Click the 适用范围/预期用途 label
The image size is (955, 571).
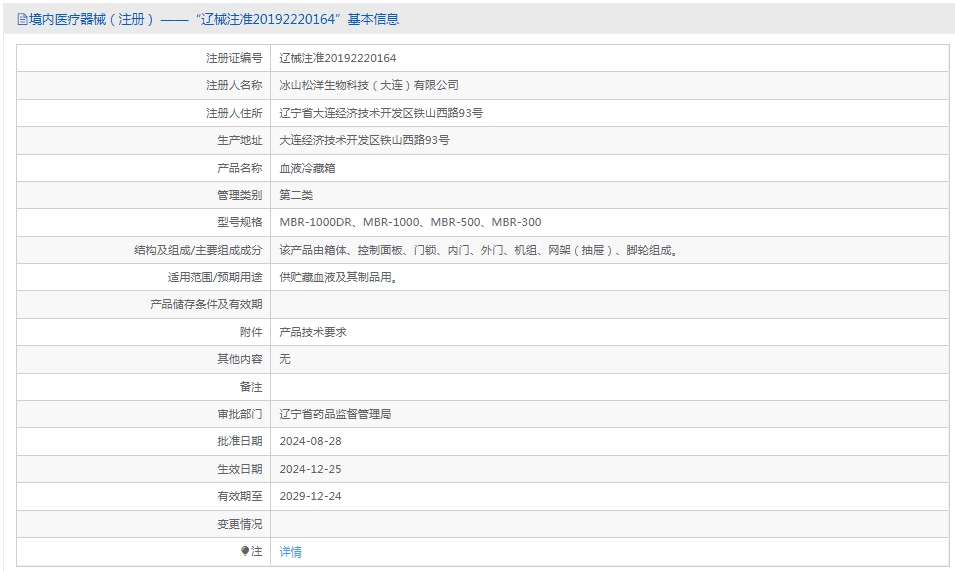click(x=215, y=277)
